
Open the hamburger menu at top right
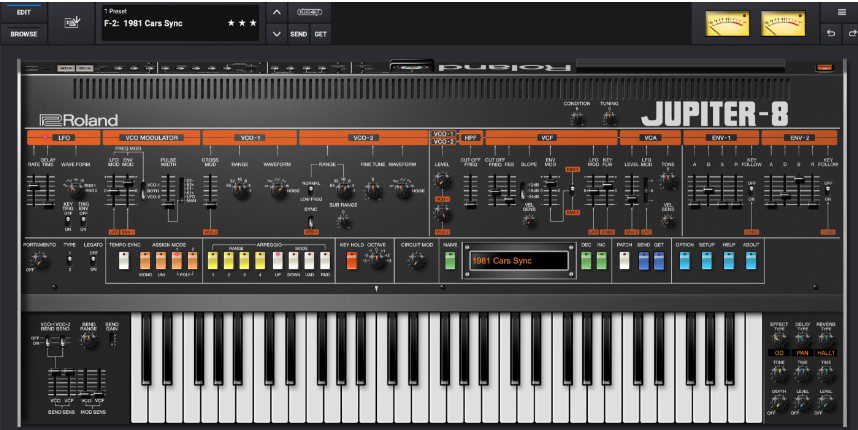(841, 12)
